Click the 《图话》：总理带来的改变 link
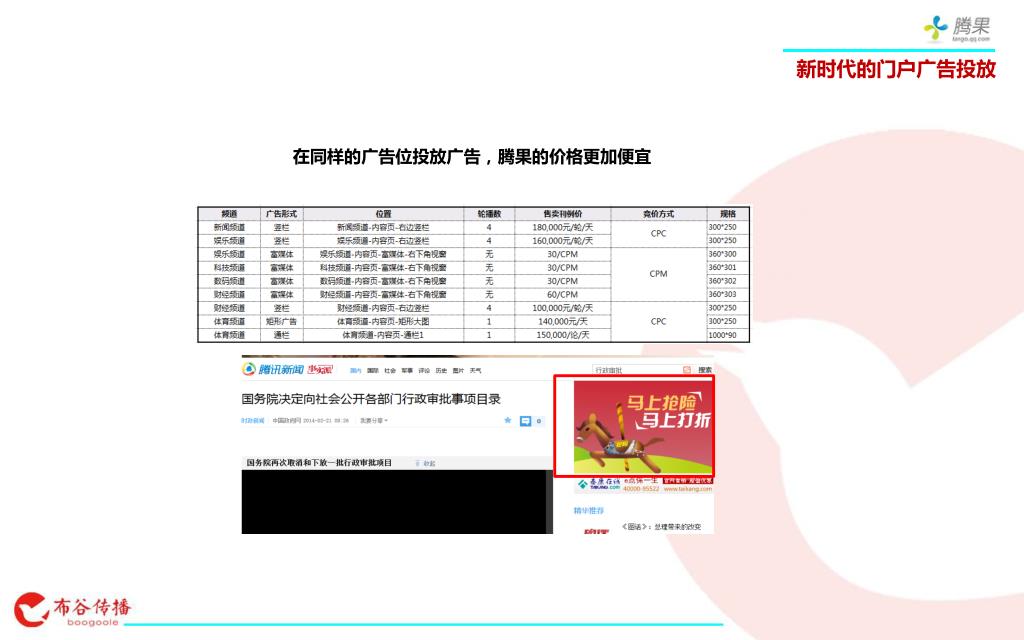This screenshot has height=640, width=1024. pyautogui.click(x=662, y=526)
